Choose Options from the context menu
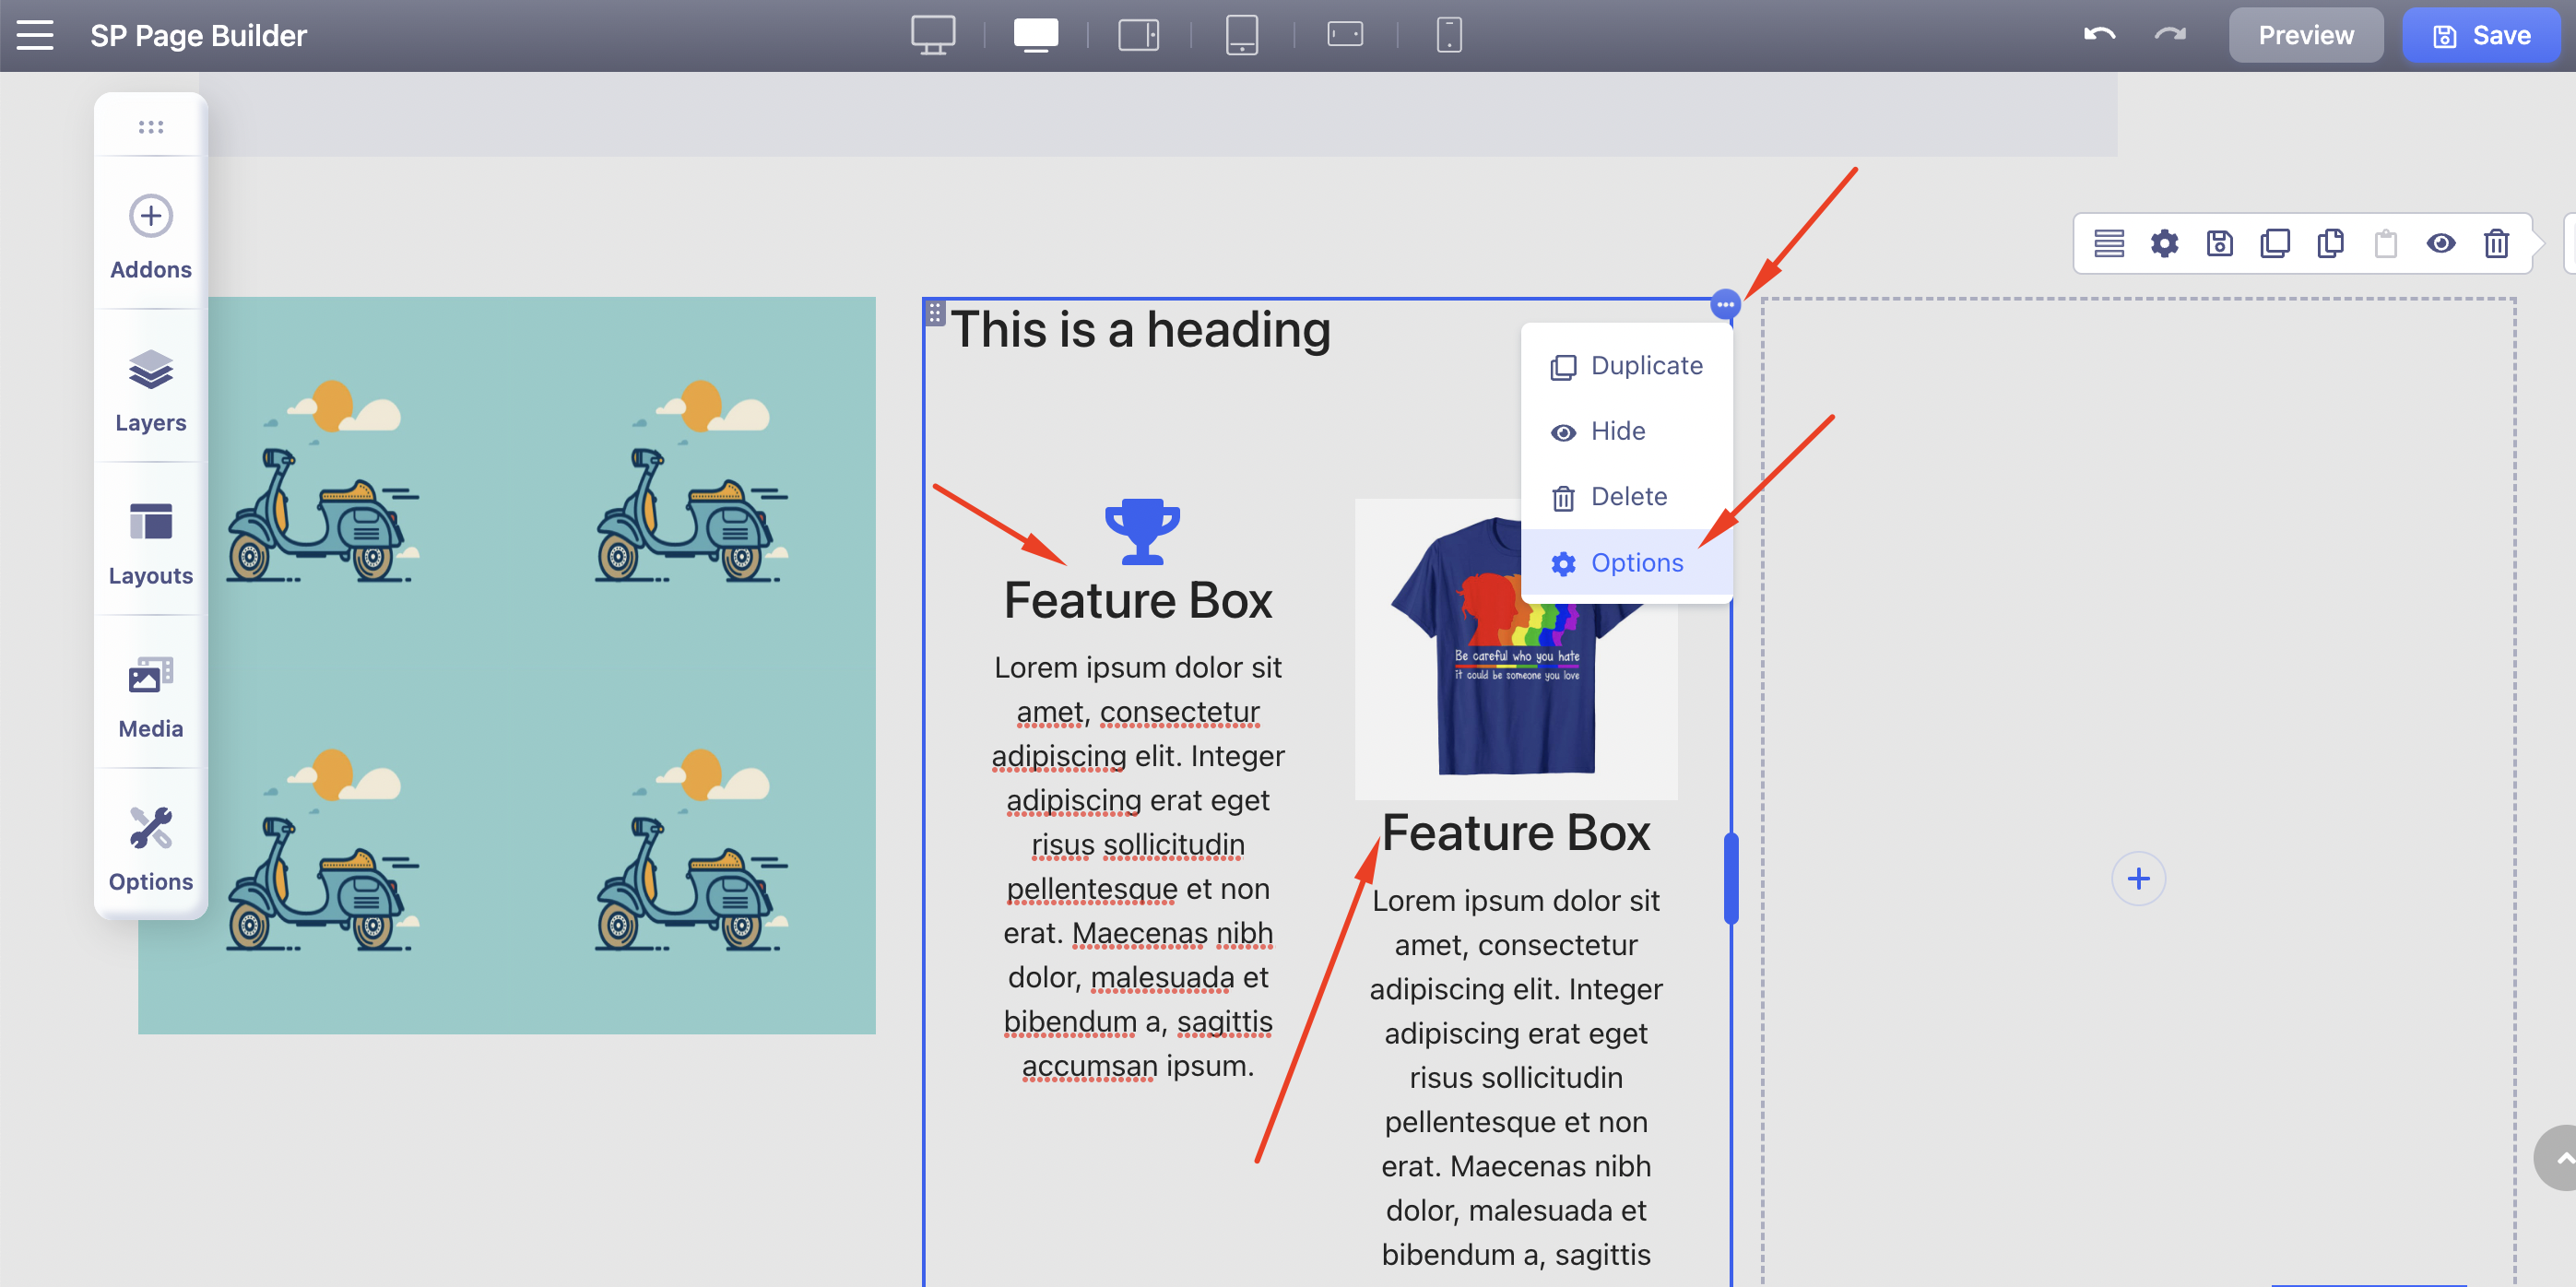This screenshot has width=2576, height=1287. pos(1627,563)
